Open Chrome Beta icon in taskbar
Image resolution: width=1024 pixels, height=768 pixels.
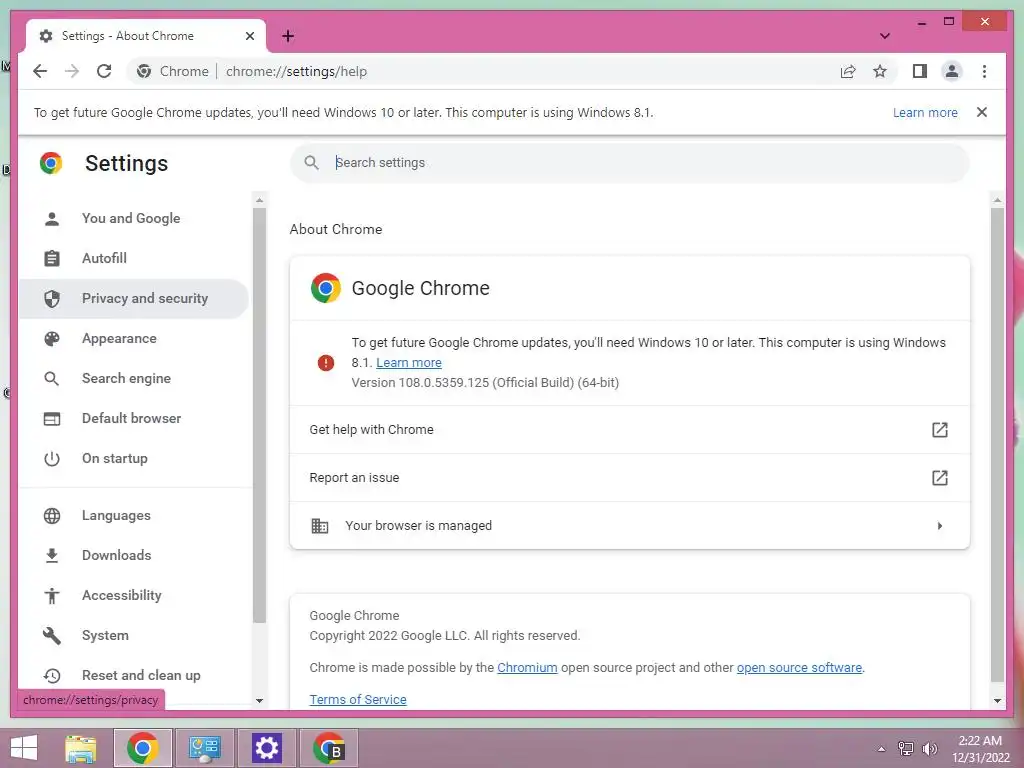328,748
